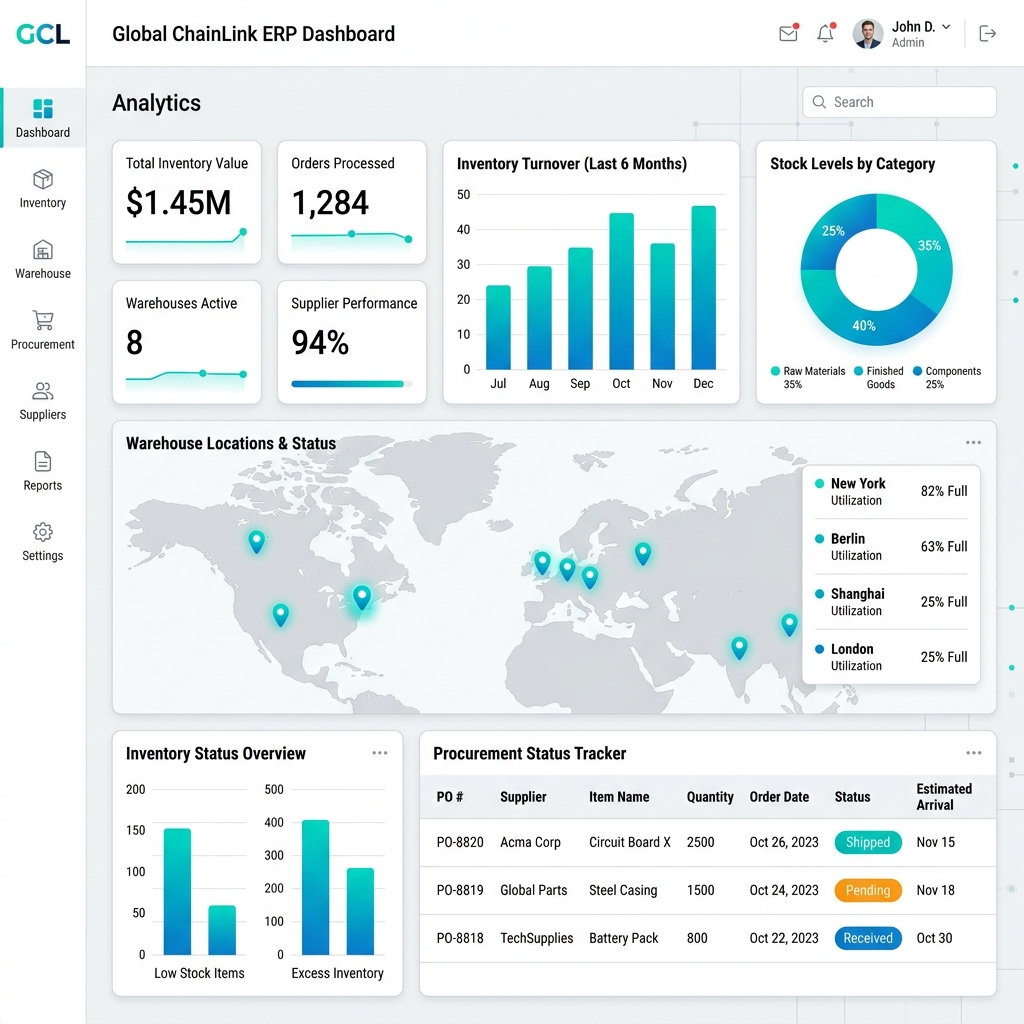1024x1024 pixels.
Task: Open the notifications bell
Action: [825, 33]
